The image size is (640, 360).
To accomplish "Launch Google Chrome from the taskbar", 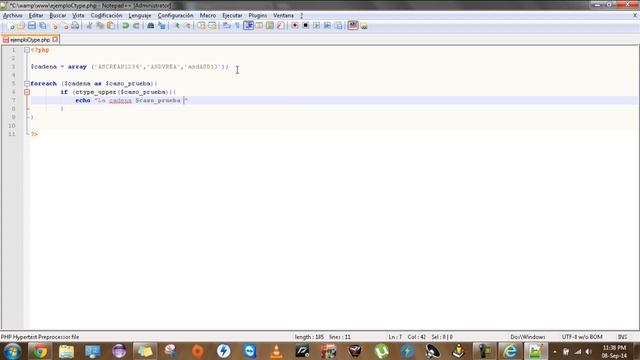I will 40,351.
